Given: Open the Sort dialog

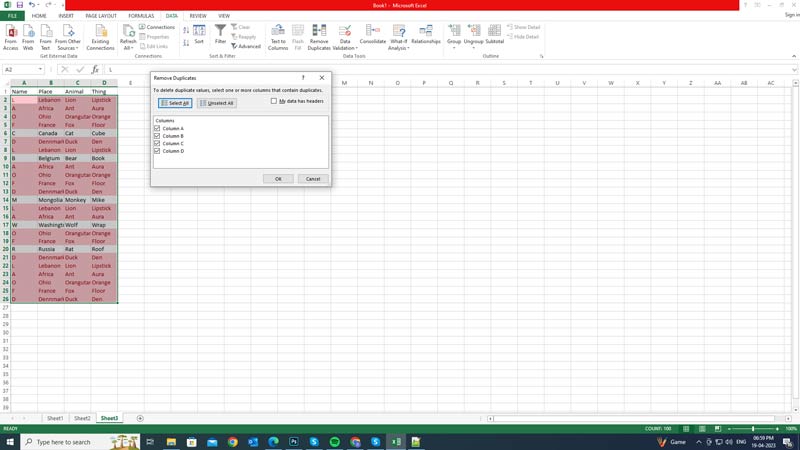Looking at the screenshot, I should tap(199, 35).
